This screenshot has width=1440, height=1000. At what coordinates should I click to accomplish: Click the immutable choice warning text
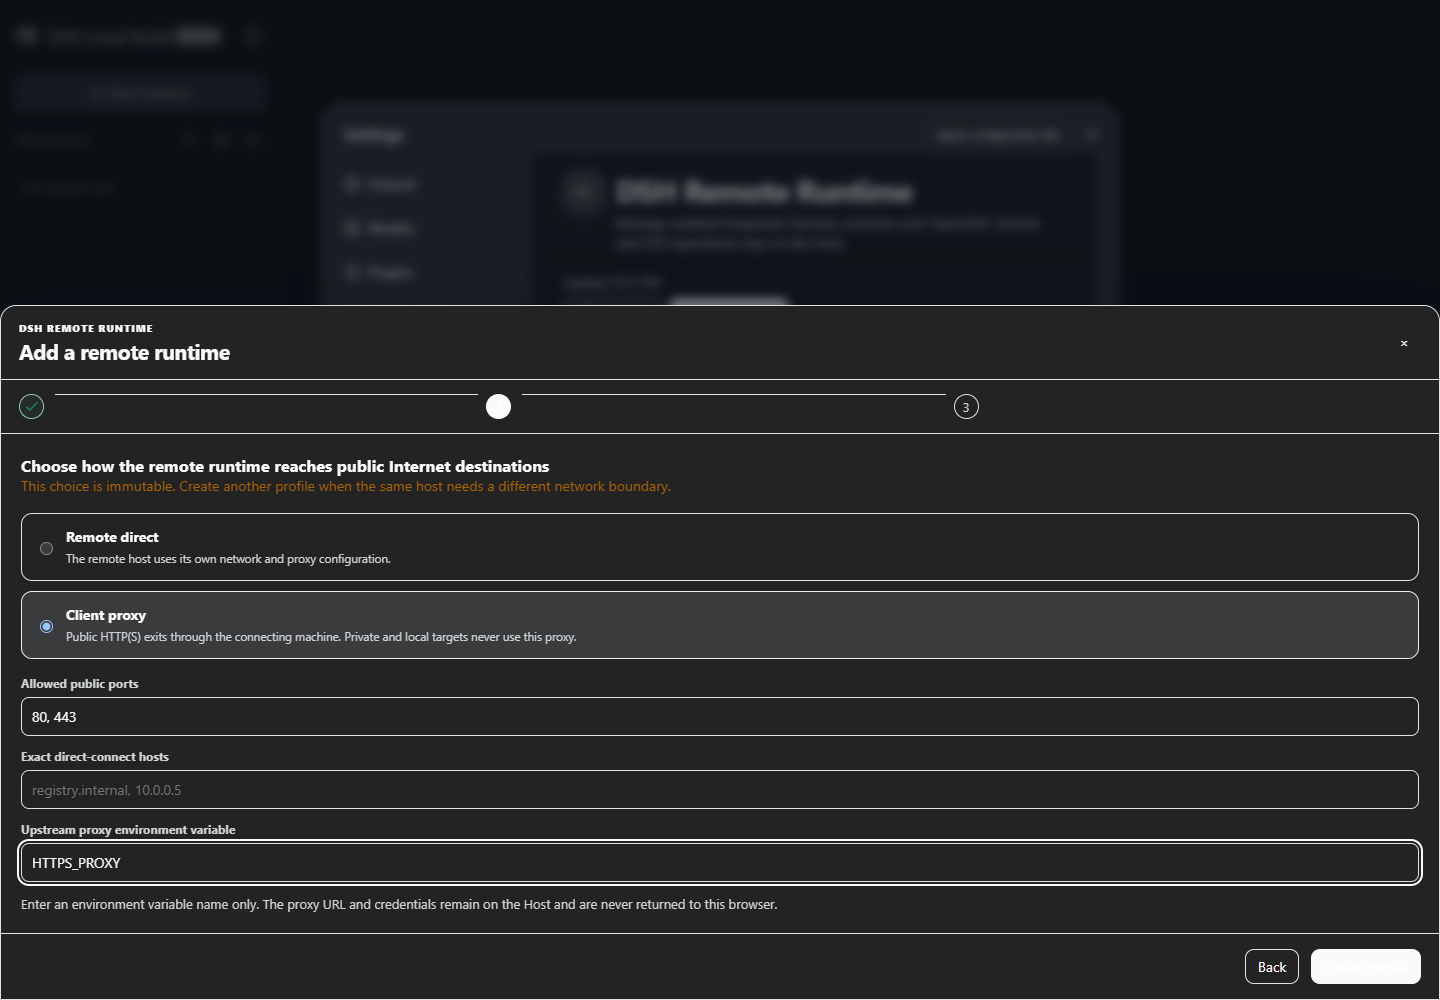346,487
